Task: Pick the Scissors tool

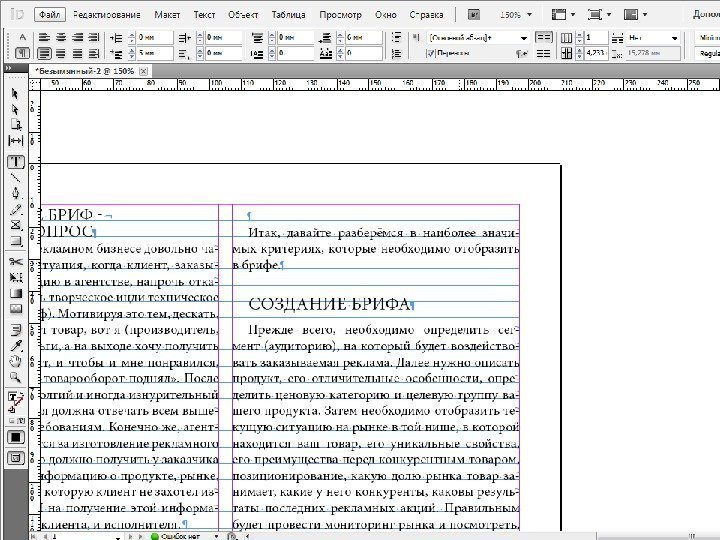Action: pos(16,261)
